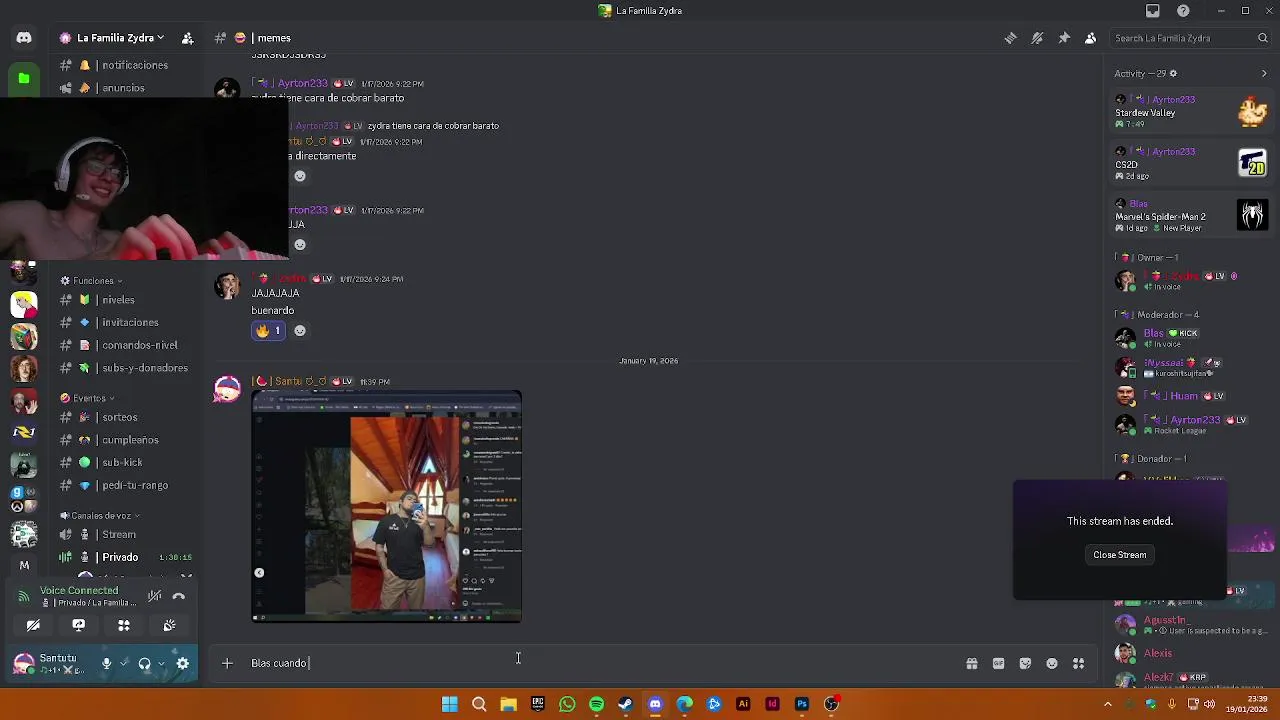Open the cumpleaños channel
Viewport: 1280px width, 720px height.
[125, 440]
